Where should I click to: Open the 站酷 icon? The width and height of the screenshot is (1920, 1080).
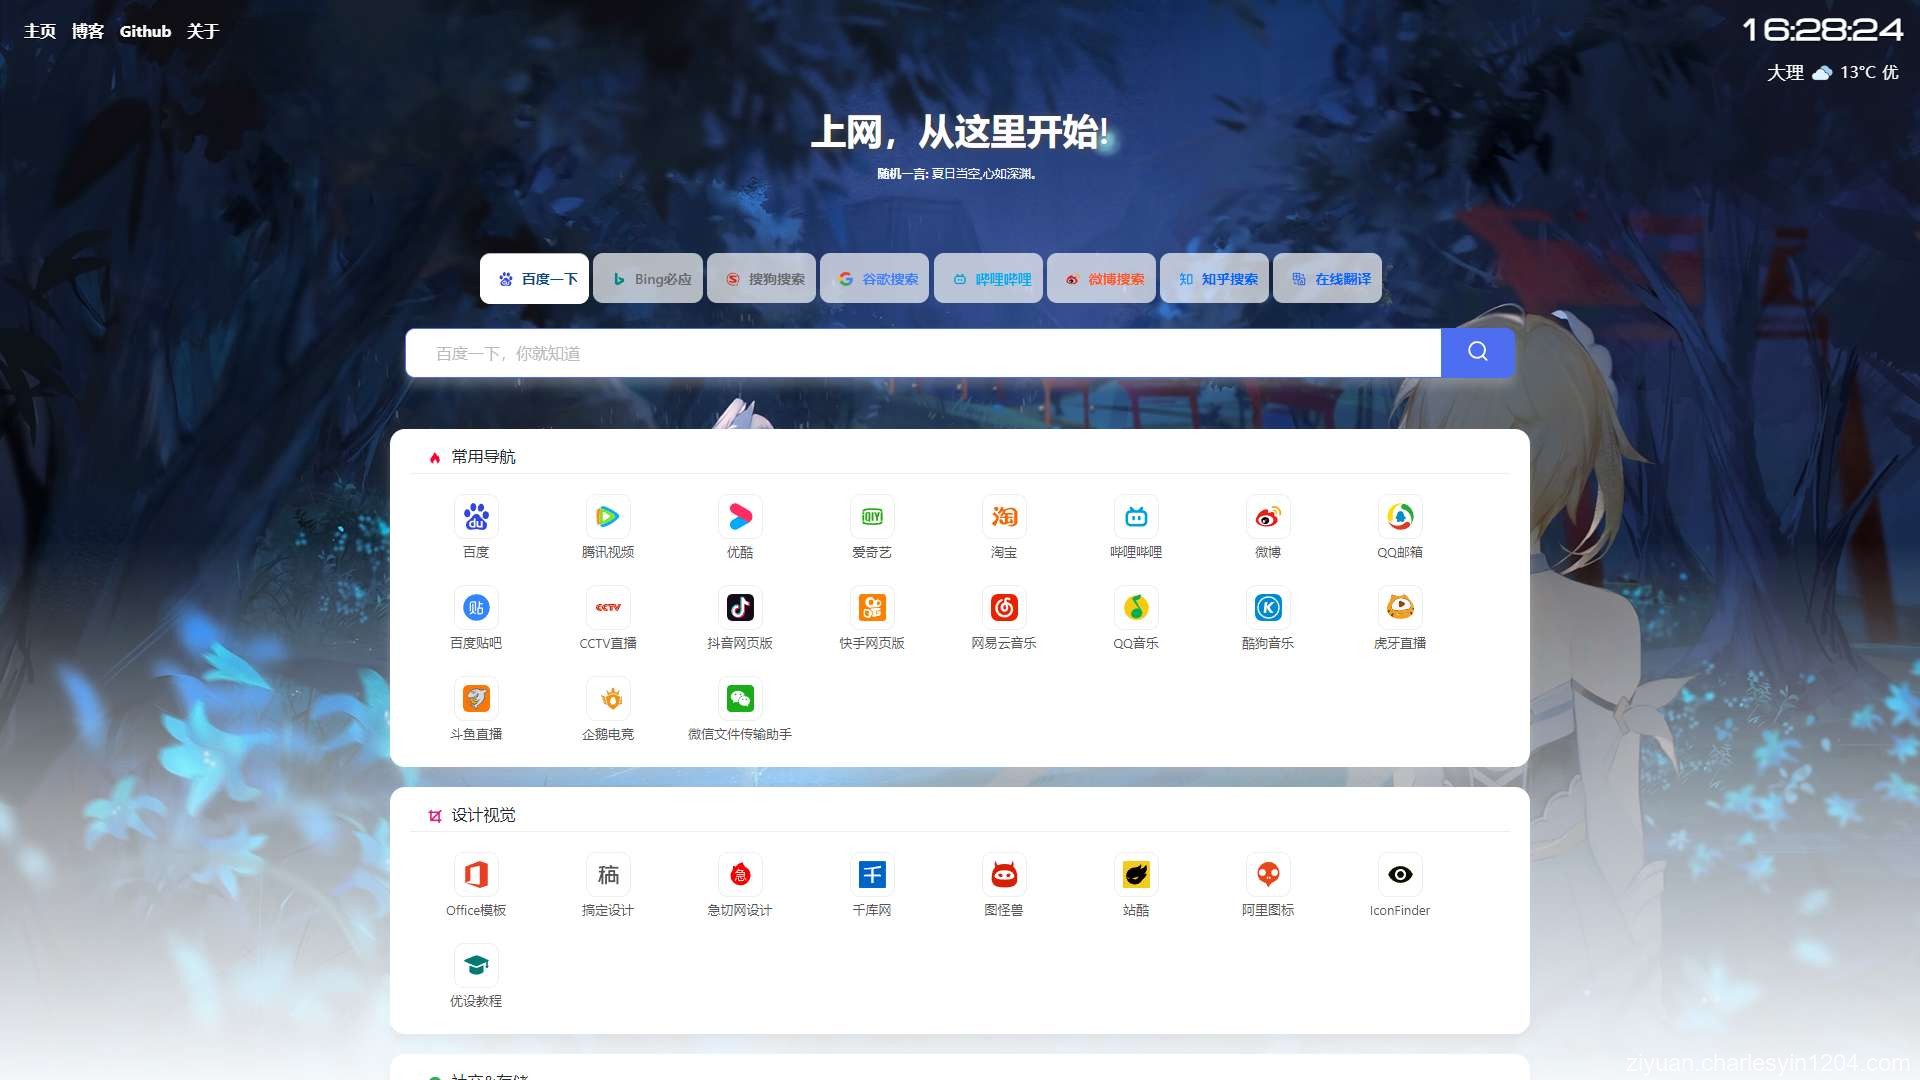pos(1136,874)
